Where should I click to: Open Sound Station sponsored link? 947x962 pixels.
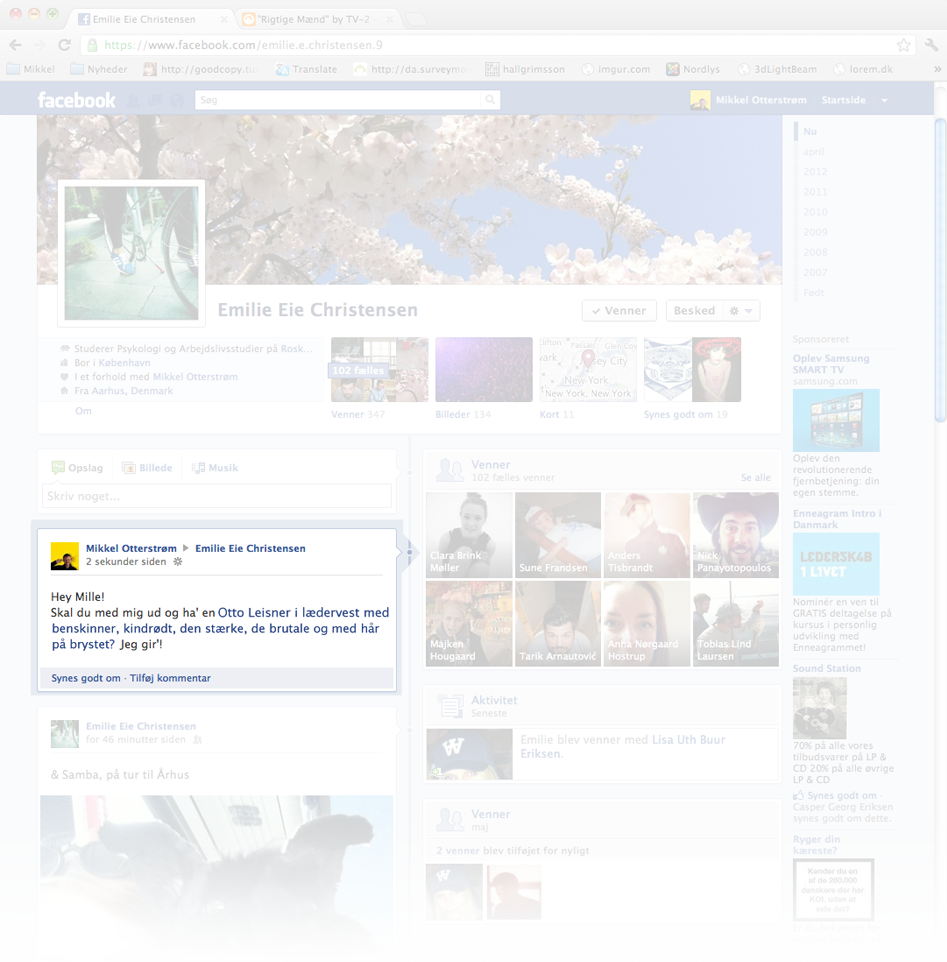(x=827, y=668)
